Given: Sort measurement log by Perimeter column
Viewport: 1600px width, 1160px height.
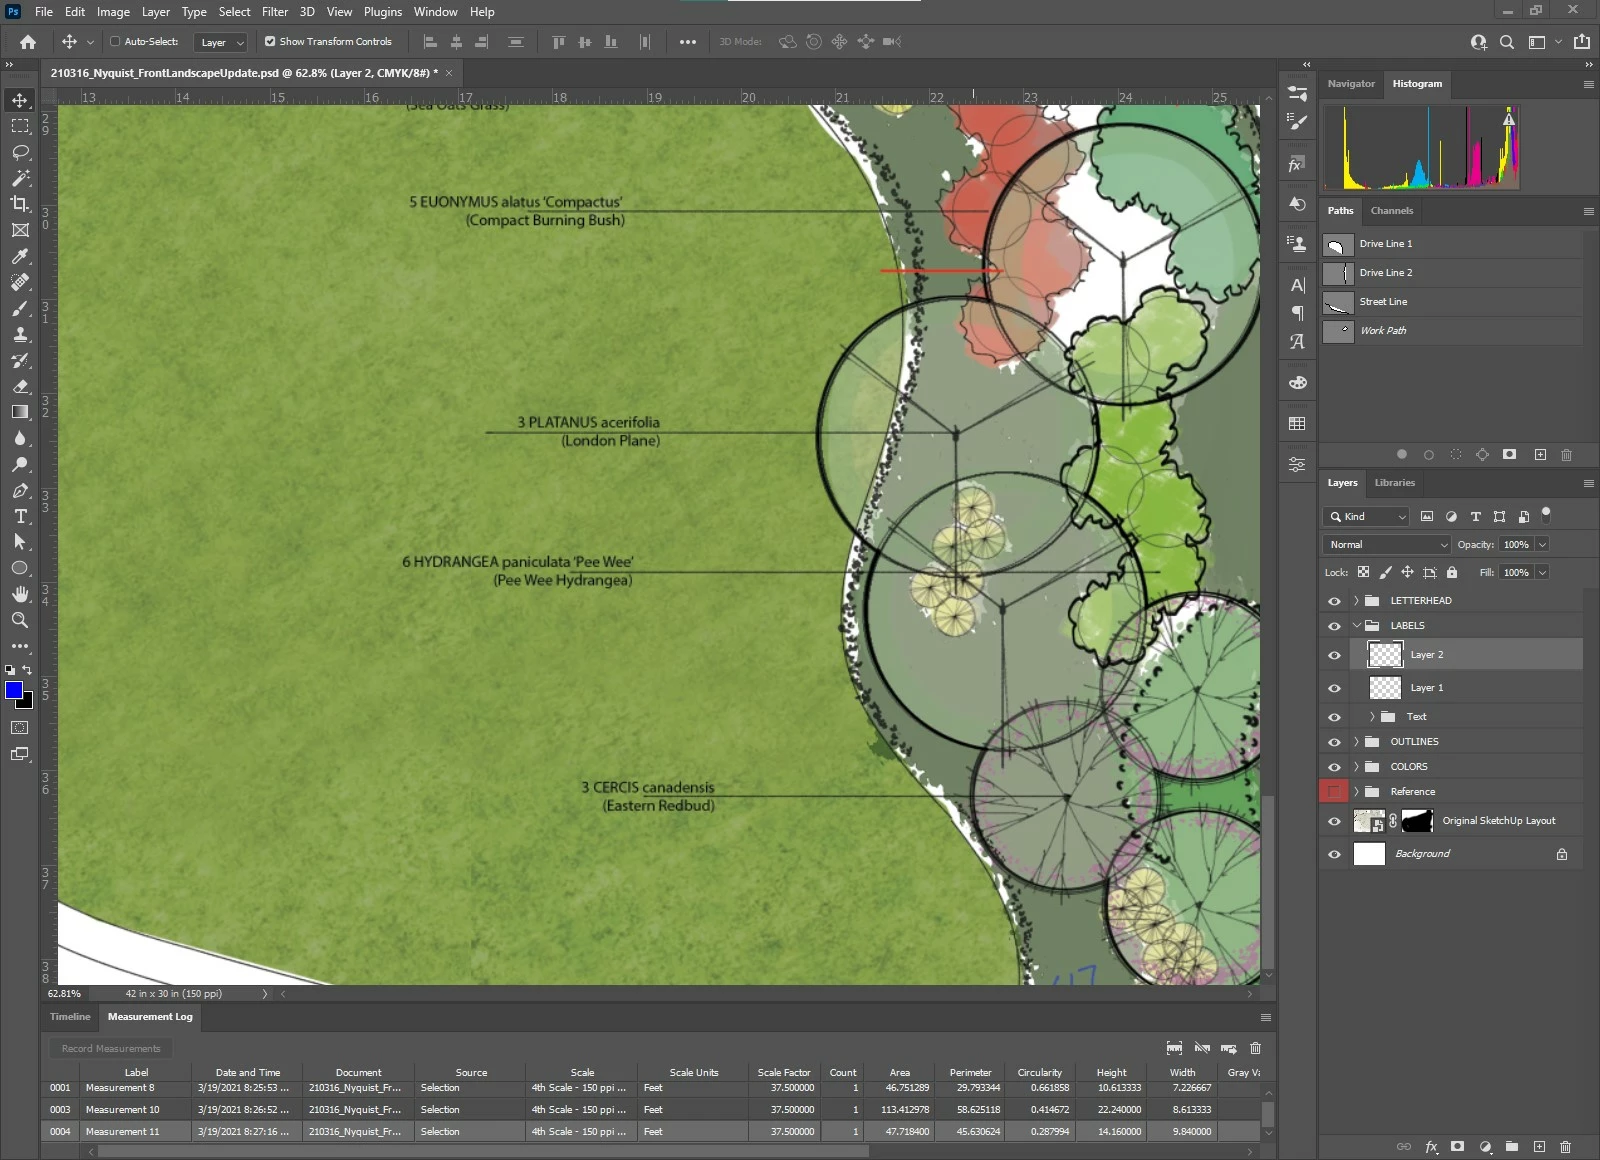Looking at the screenshot, I should tap(971, 1073).
